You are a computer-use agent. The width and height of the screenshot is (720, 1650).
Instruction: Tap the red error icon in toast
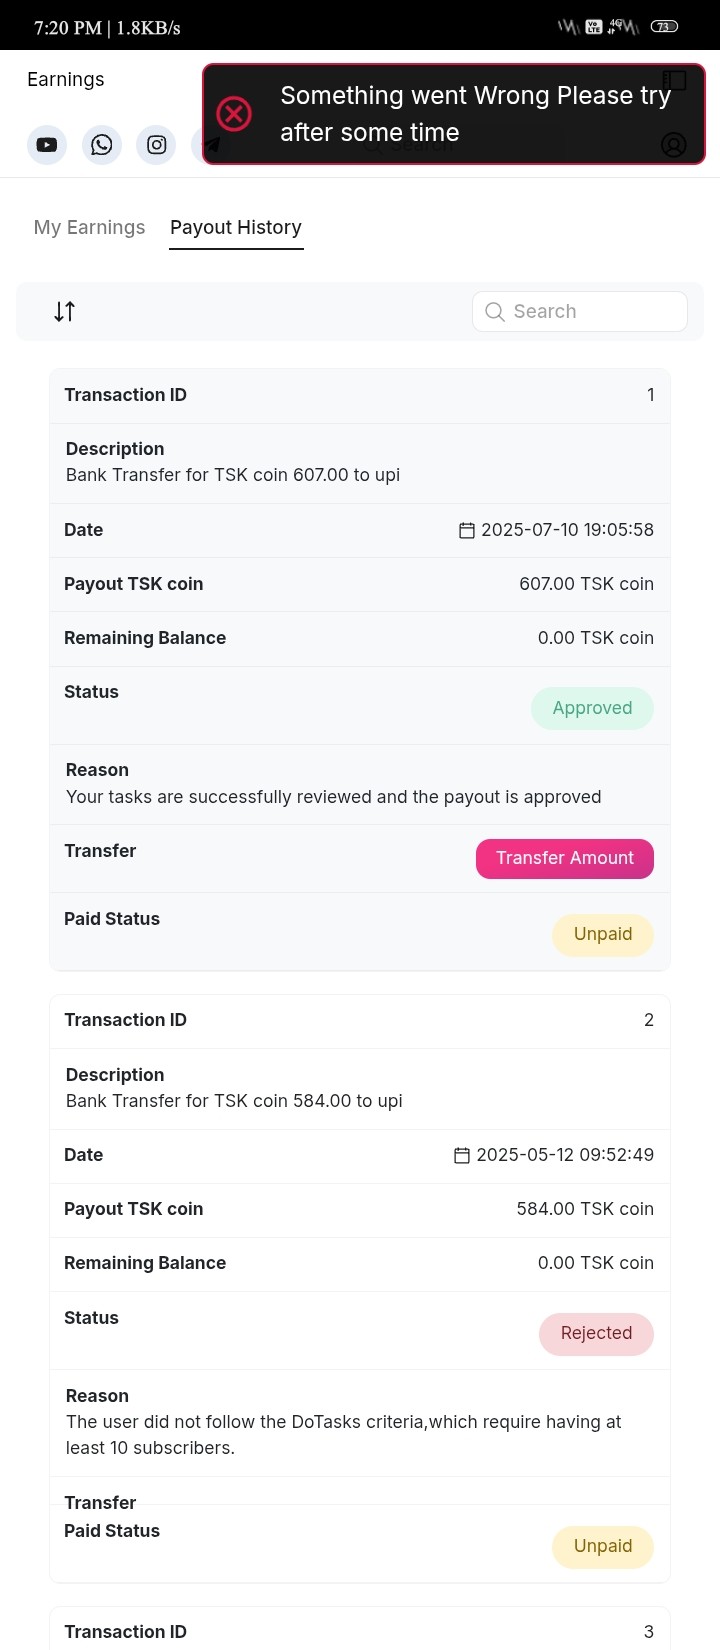coord(234,114)
